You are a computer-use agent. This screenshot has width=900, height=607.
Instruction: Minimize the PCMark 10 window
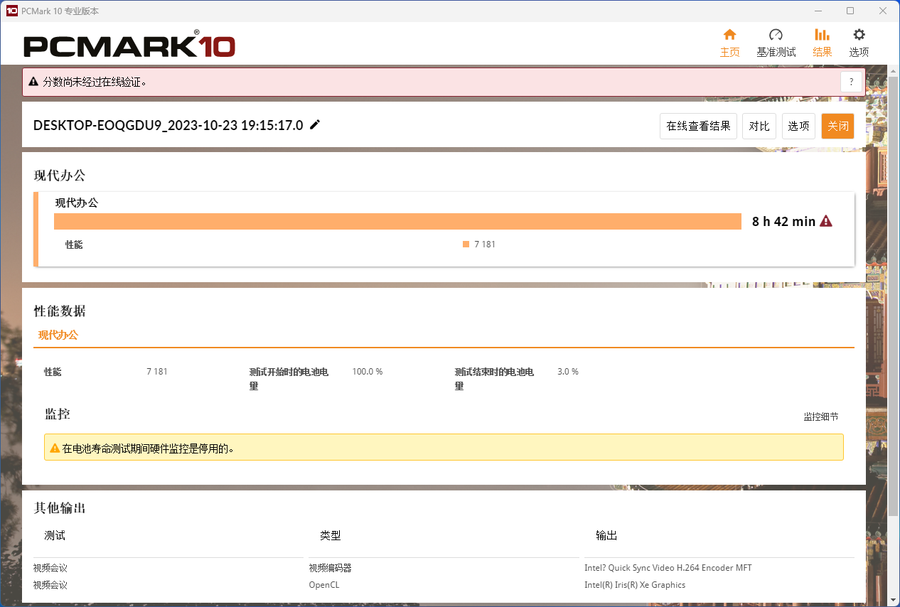point(818,11)
